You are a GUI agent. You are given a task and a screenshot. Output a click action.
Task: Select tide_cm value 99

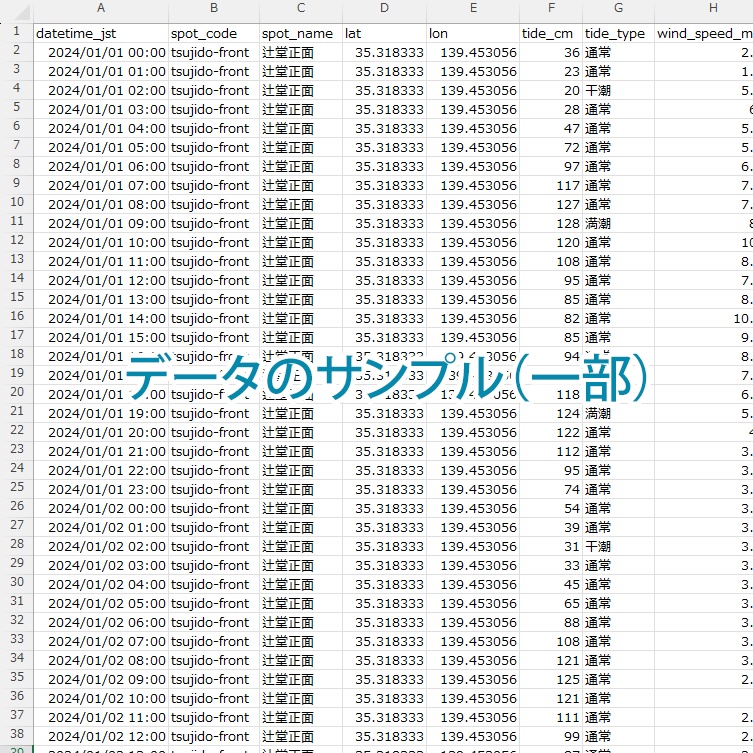point(551,737)
